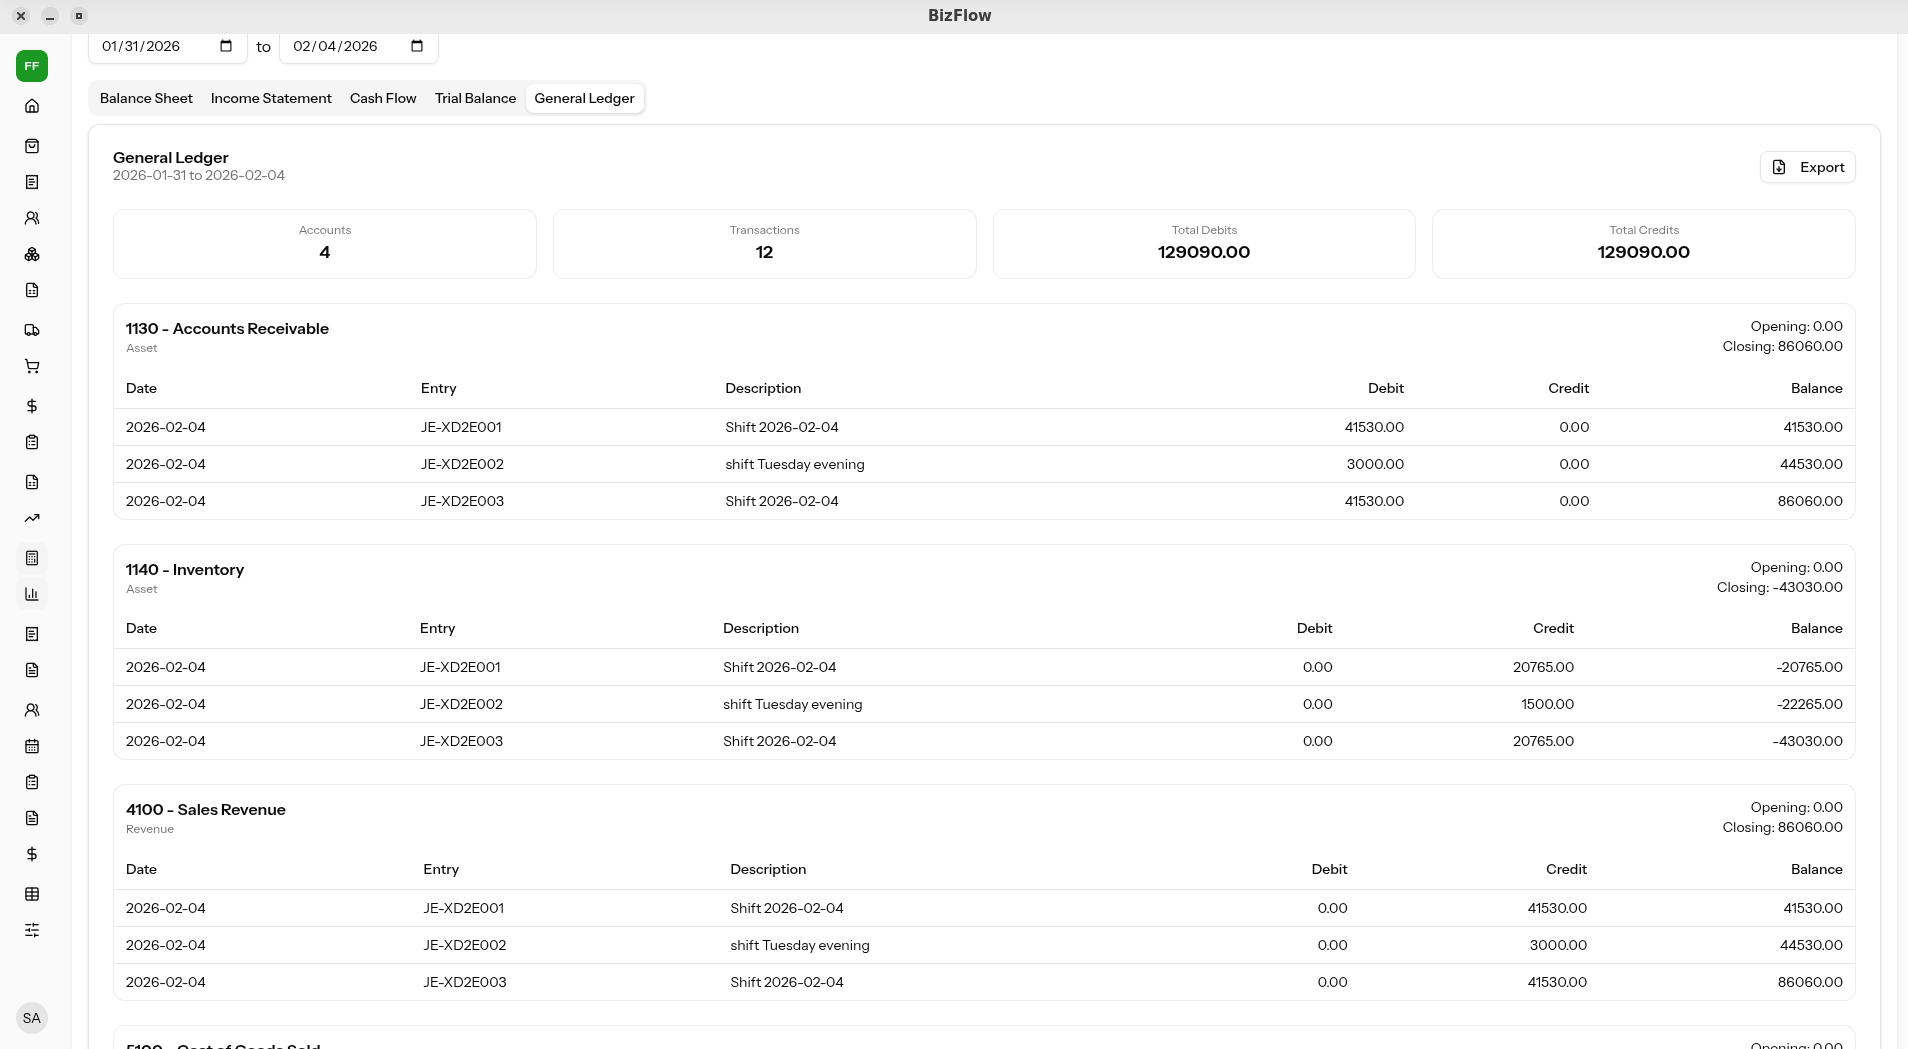Open the calculator accounting icon
This screenshot has height=1049, width=1908.
point(32,558)
